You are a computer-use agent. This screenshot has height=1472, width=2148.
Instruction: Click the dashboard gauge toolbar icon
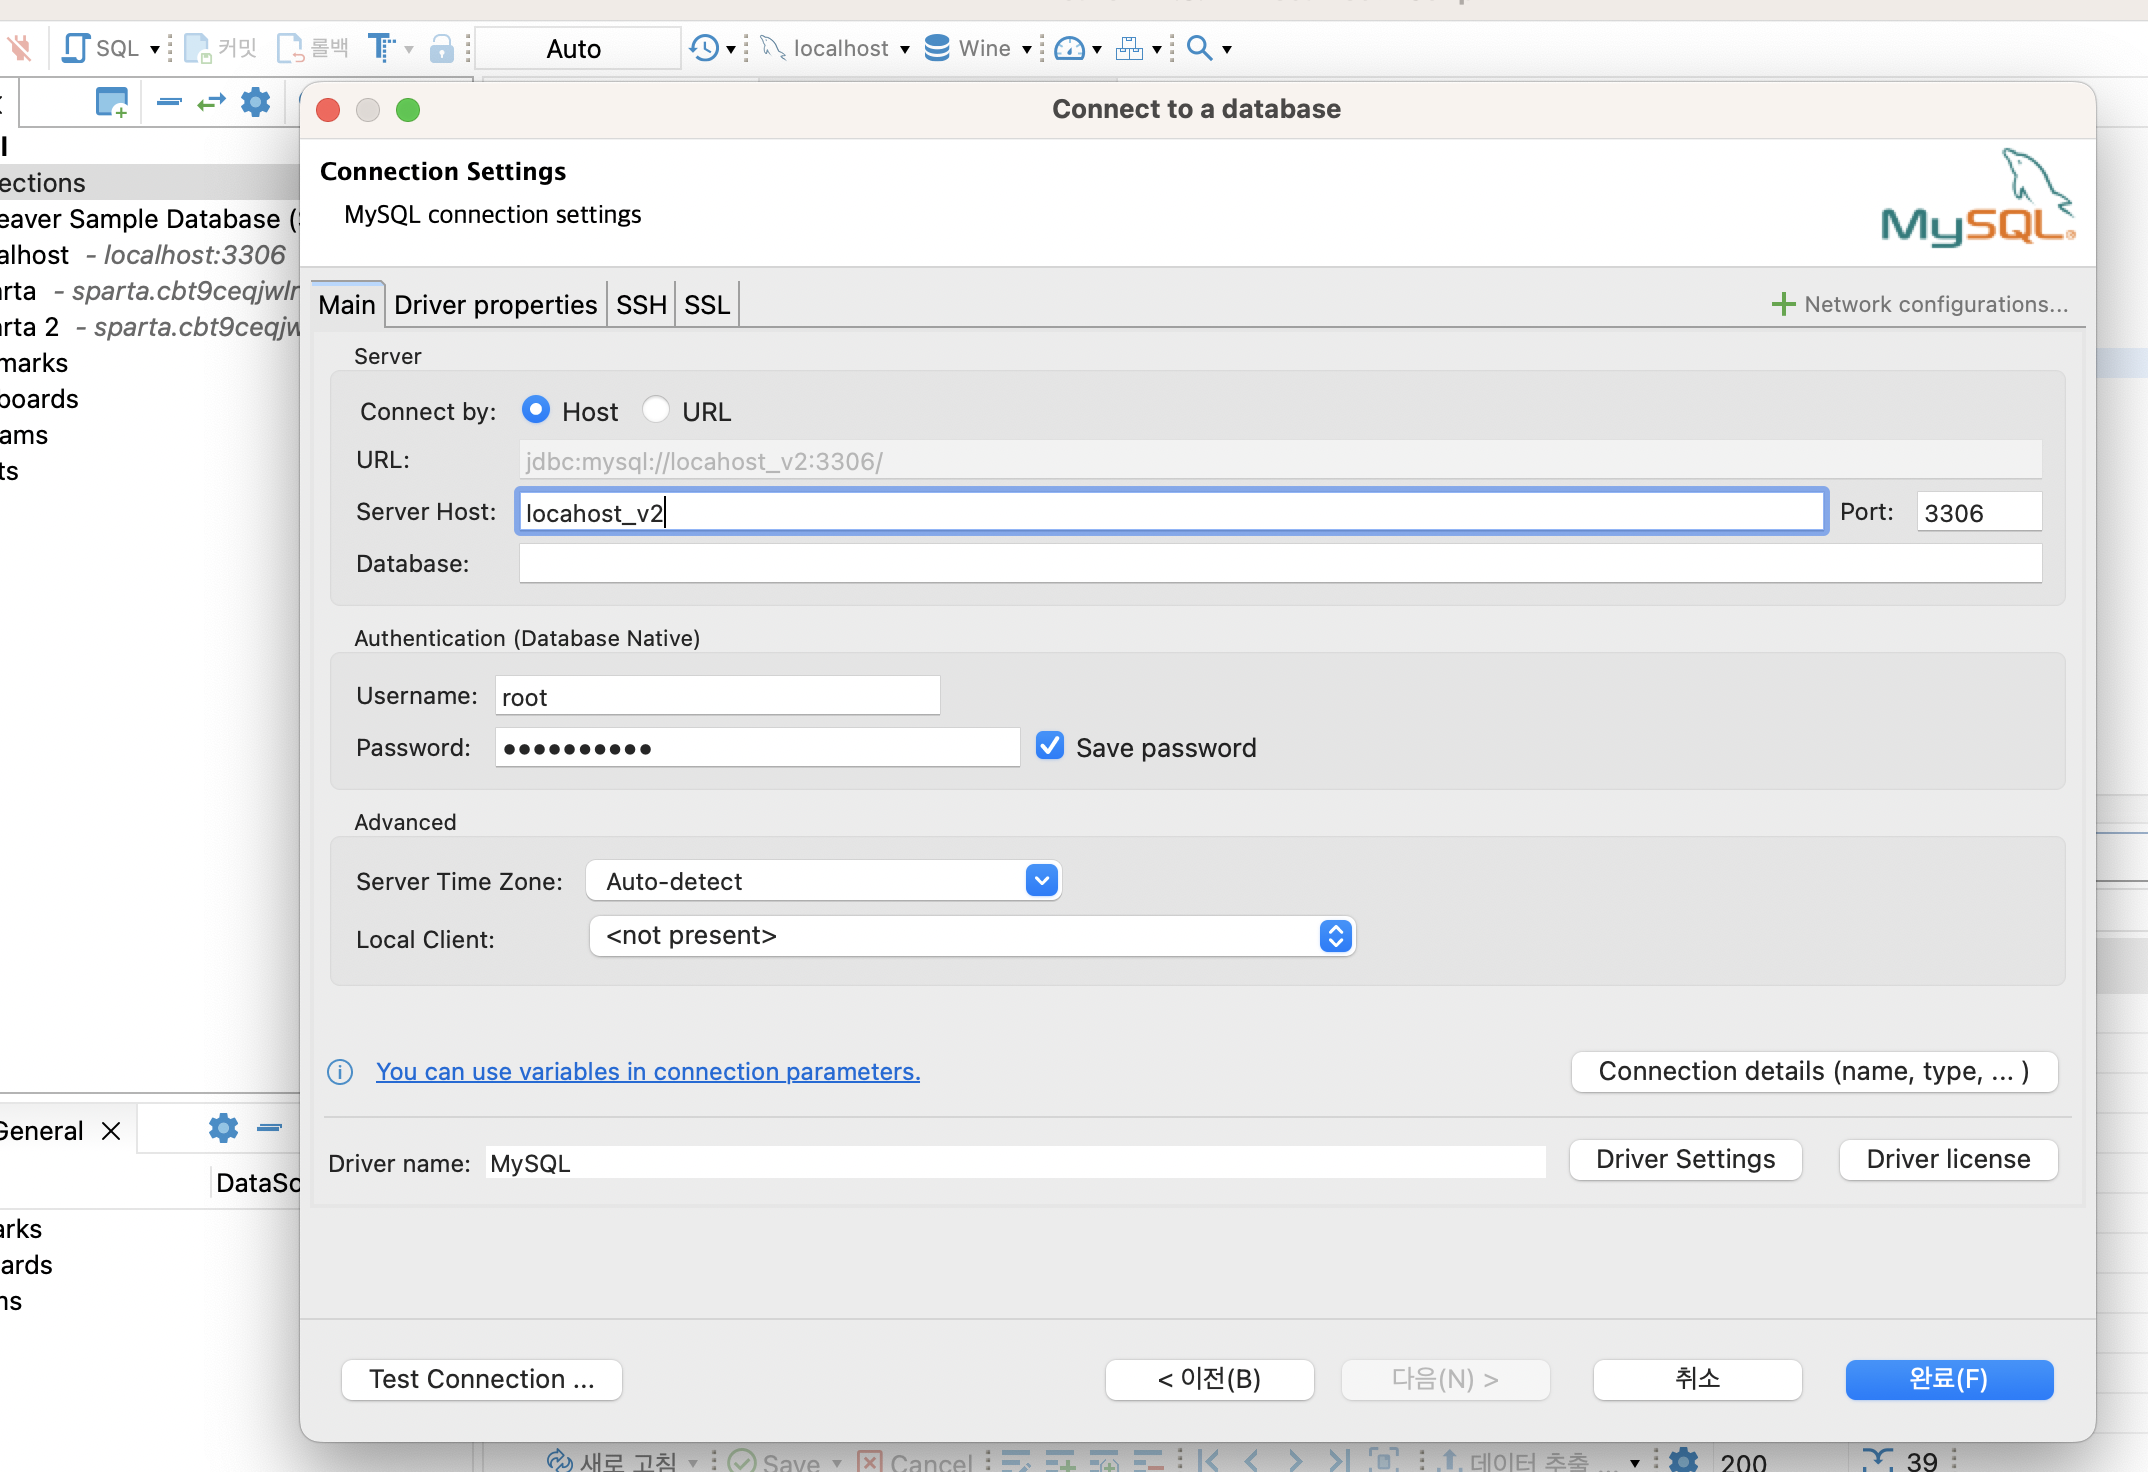click(1069, 48)
